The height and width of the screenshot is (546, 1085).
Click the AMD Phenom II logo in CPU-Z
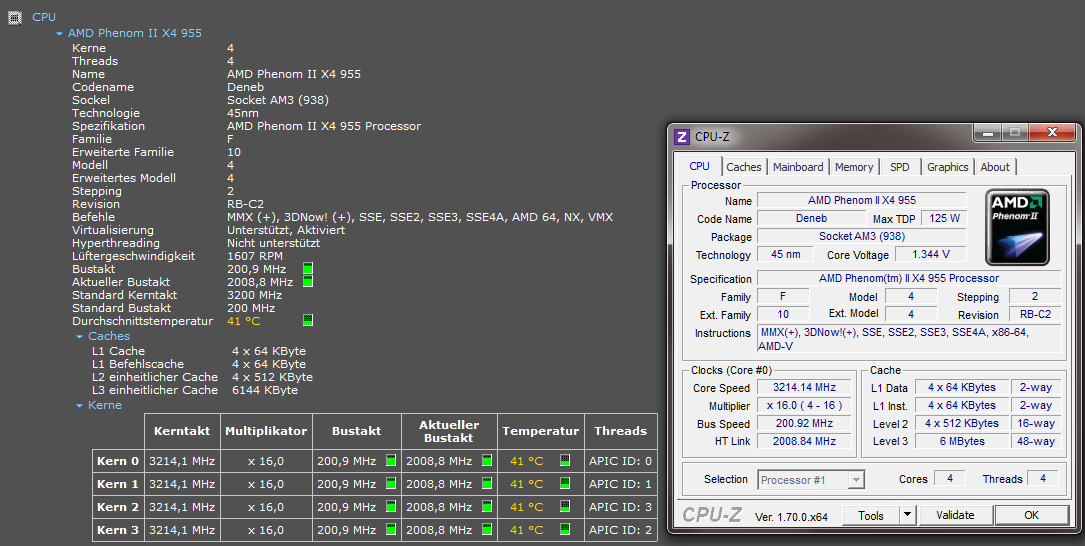tap(1017, 228)
